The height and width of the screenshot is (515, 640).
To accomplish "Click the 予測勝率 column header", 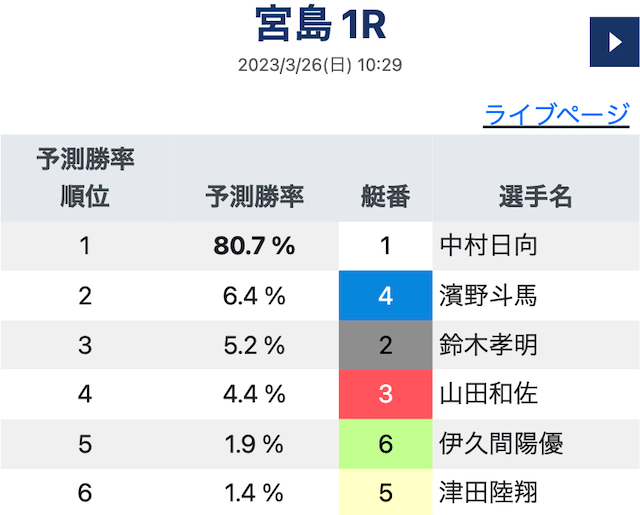I will click(x=254, y=196).
